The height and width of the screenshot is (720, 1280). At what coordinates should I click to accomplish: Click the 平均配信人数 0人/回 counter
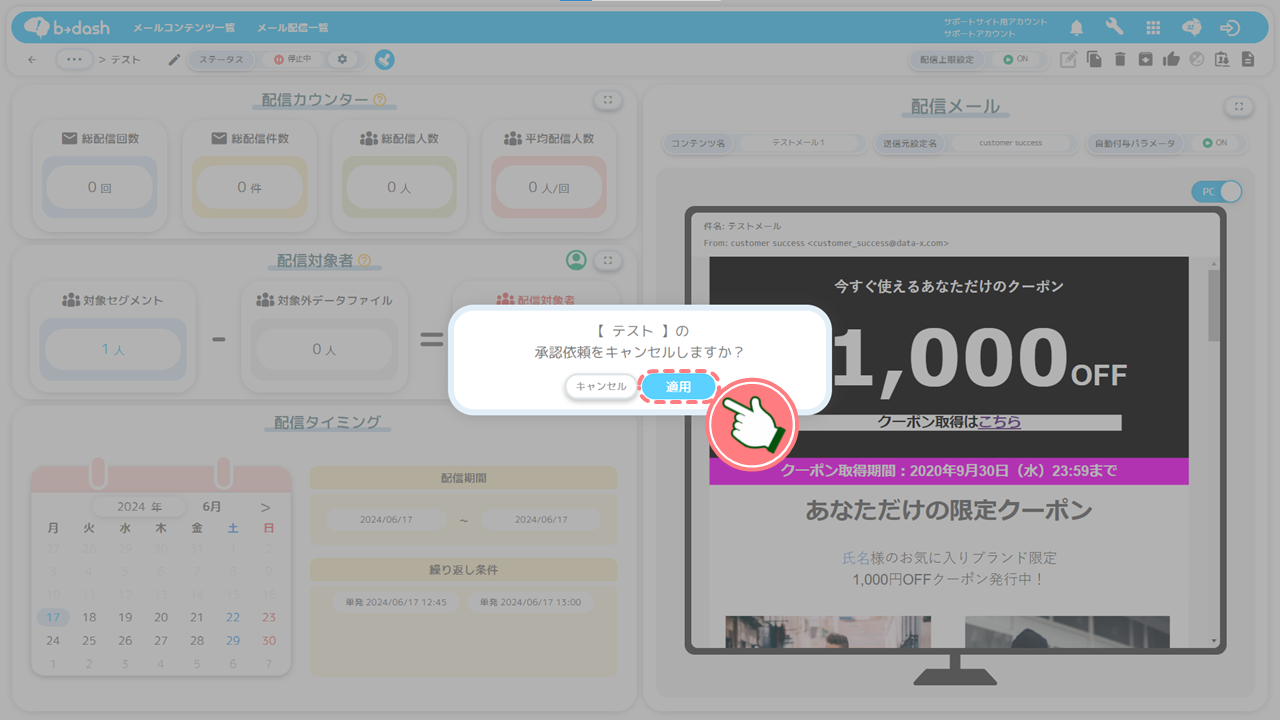(549, 187)
